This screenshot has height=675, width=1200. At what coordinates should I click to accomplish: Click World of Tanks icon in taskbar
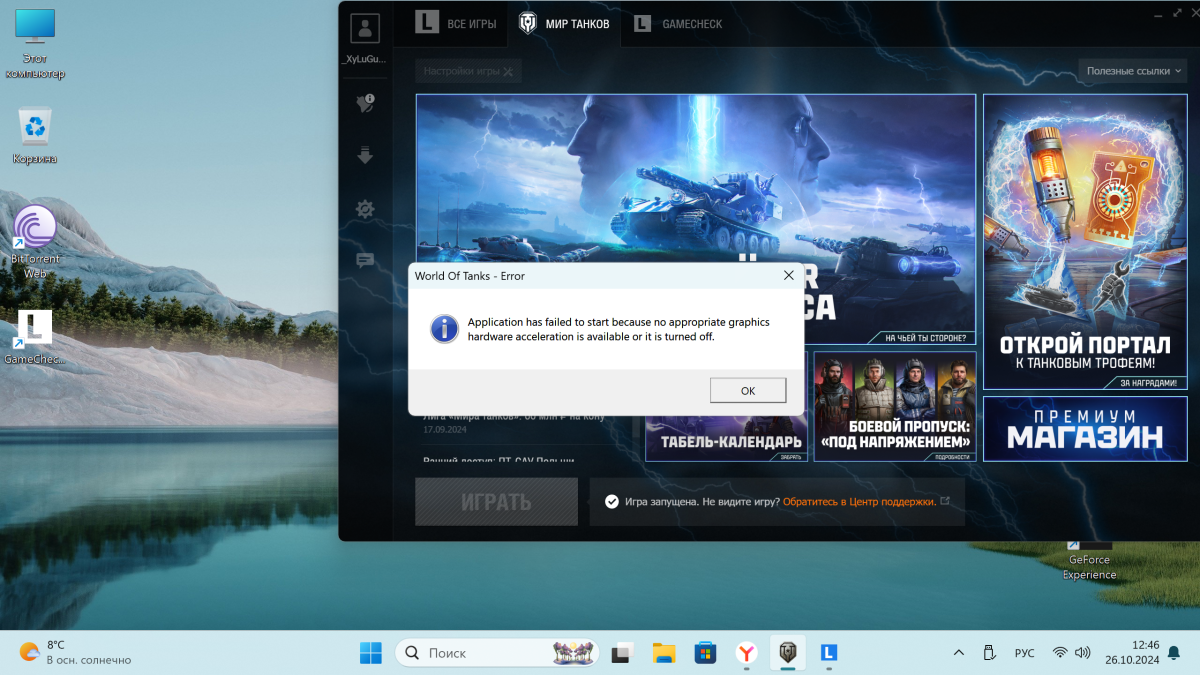pos(788,653)
